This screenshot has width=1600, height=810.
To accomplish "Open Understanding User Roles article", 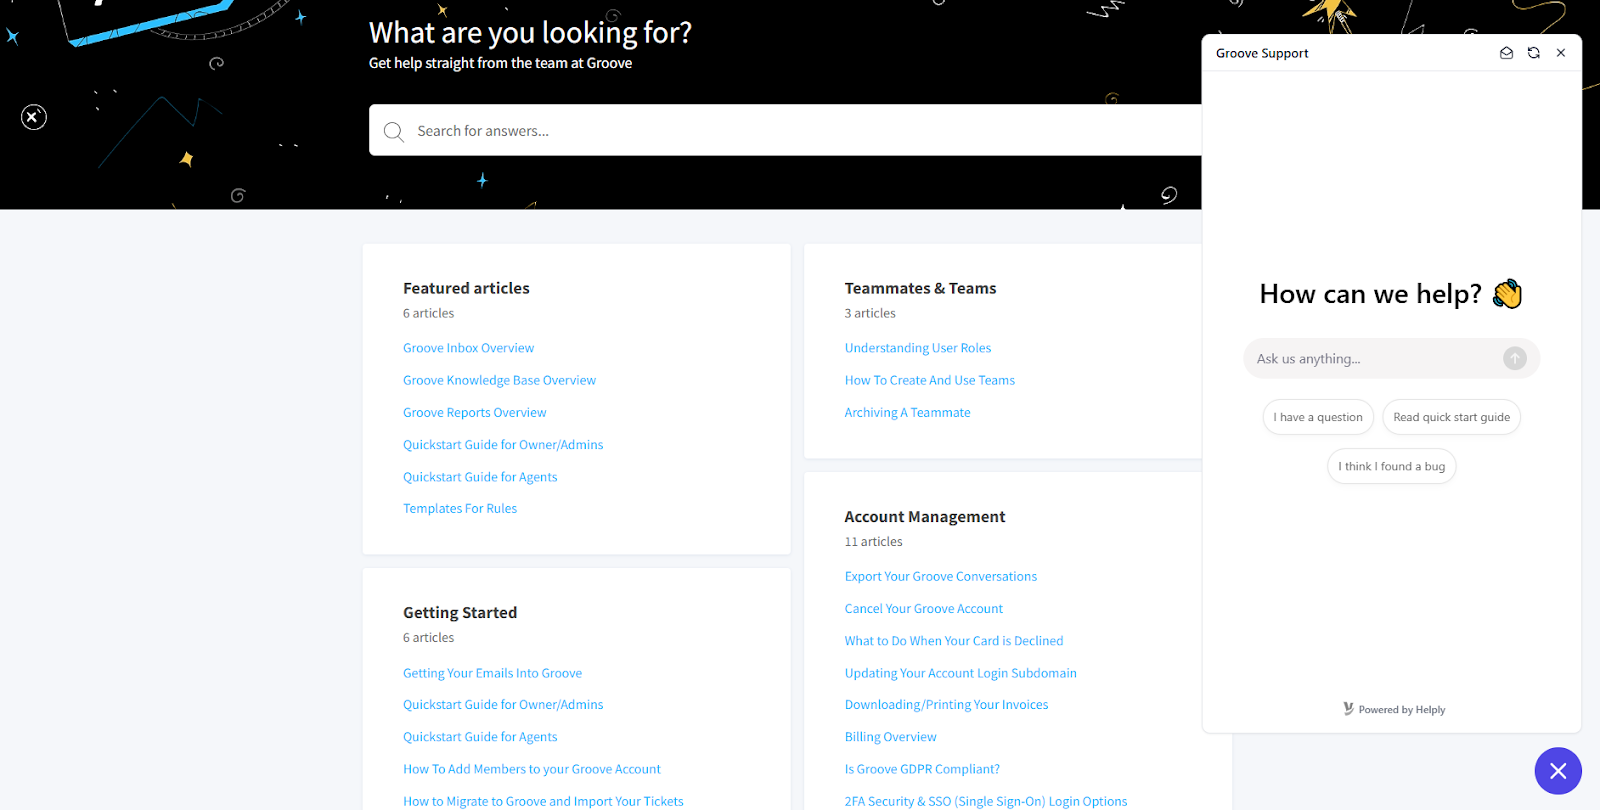I will [918, 348].
